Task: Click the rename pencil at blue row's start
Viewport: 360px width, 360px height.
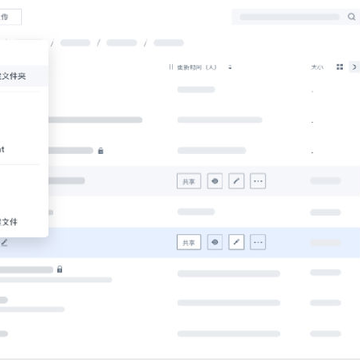Action: pos(4,243)
